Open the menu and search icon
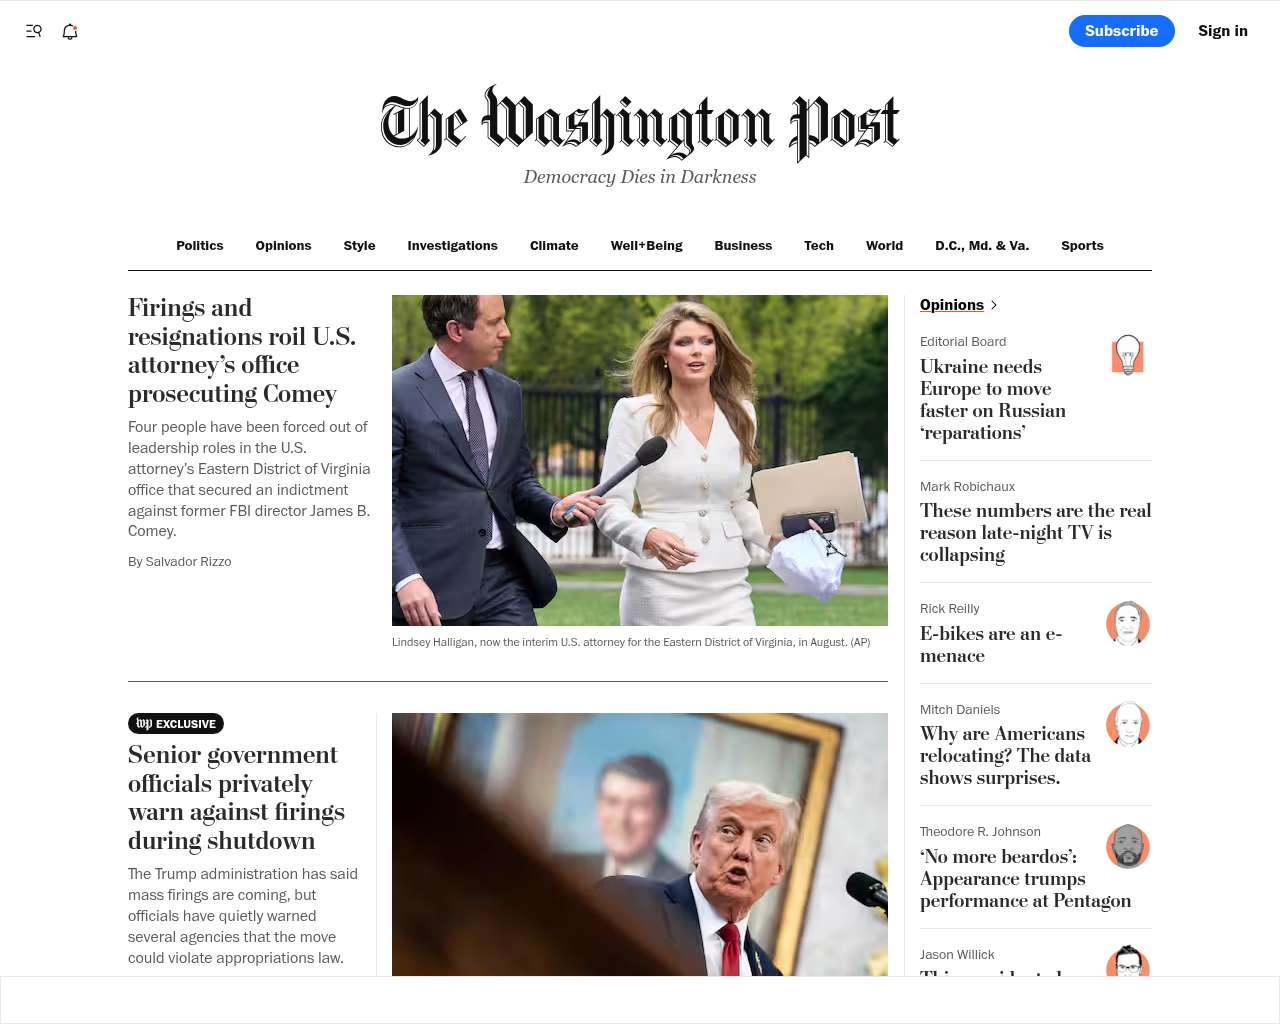 click(x=34, y=31)
